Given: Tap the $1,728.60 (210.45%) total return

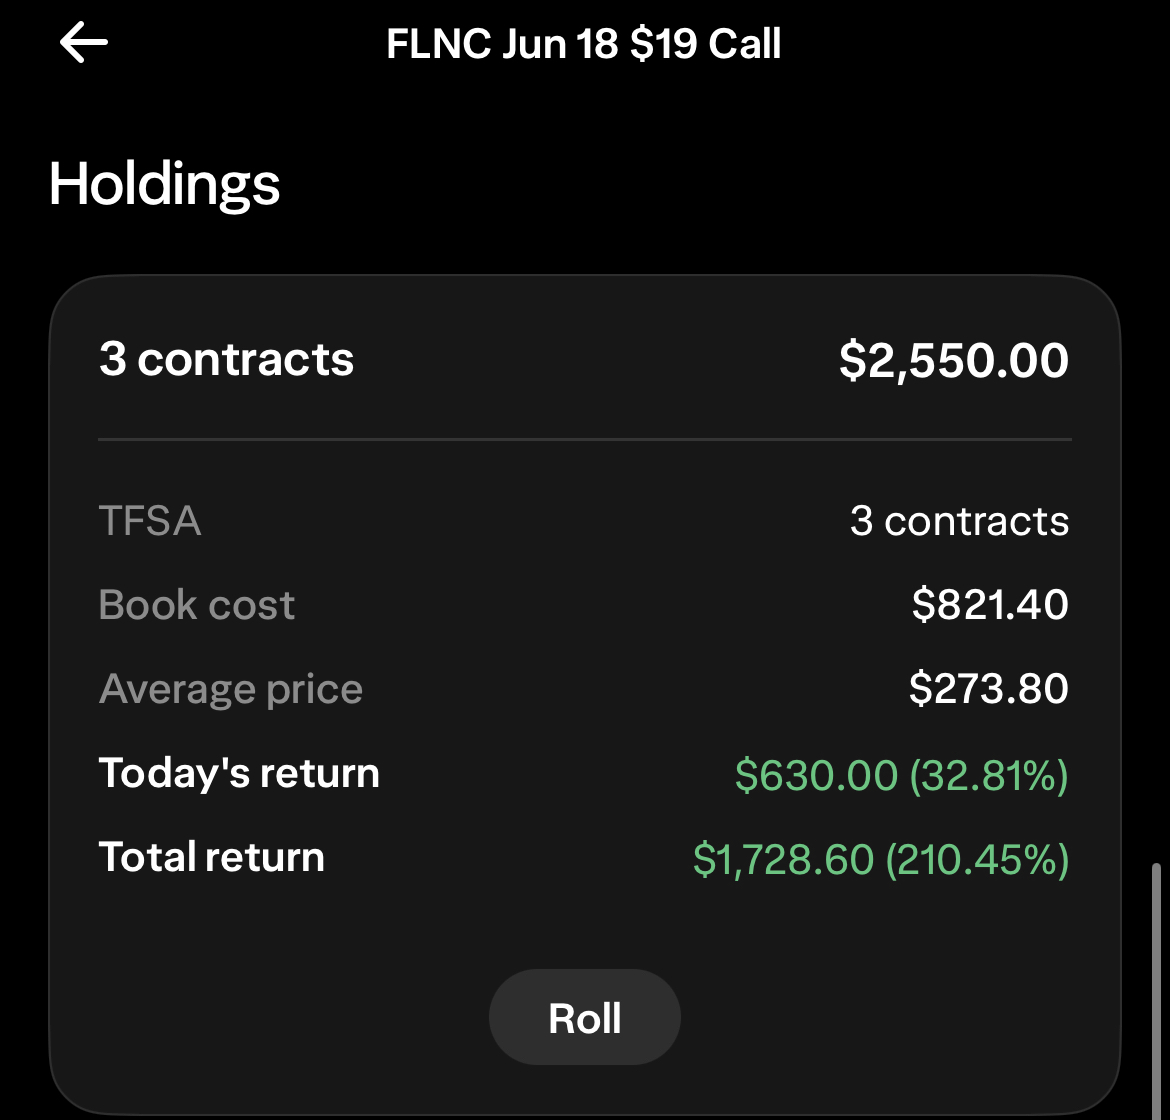Looking at the screenshot, I should pyautogui.click(x=880, y=860).
